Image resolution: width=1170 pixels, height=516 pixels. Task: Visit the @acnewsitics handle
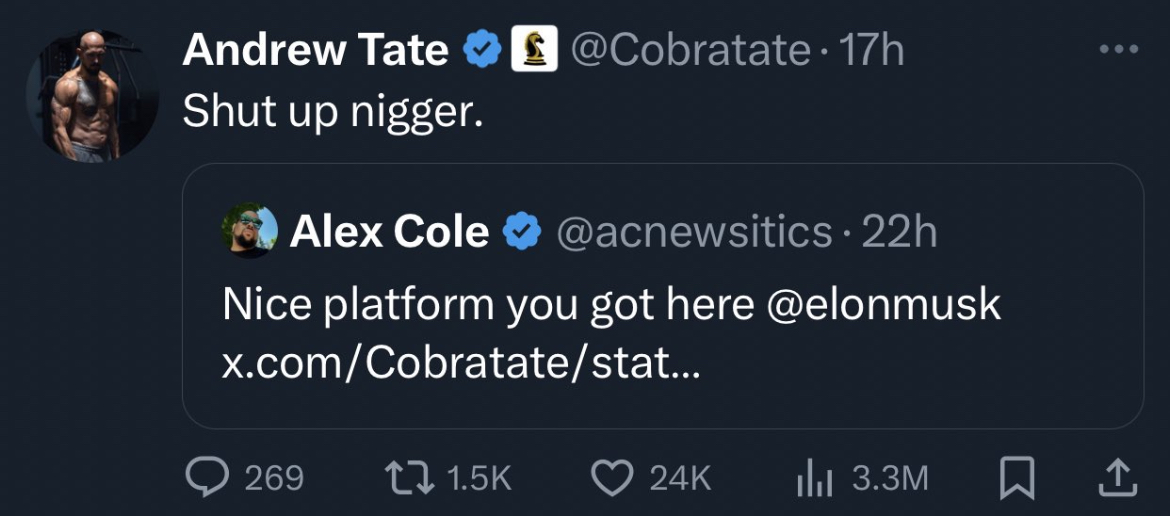[x=692, y=232]
